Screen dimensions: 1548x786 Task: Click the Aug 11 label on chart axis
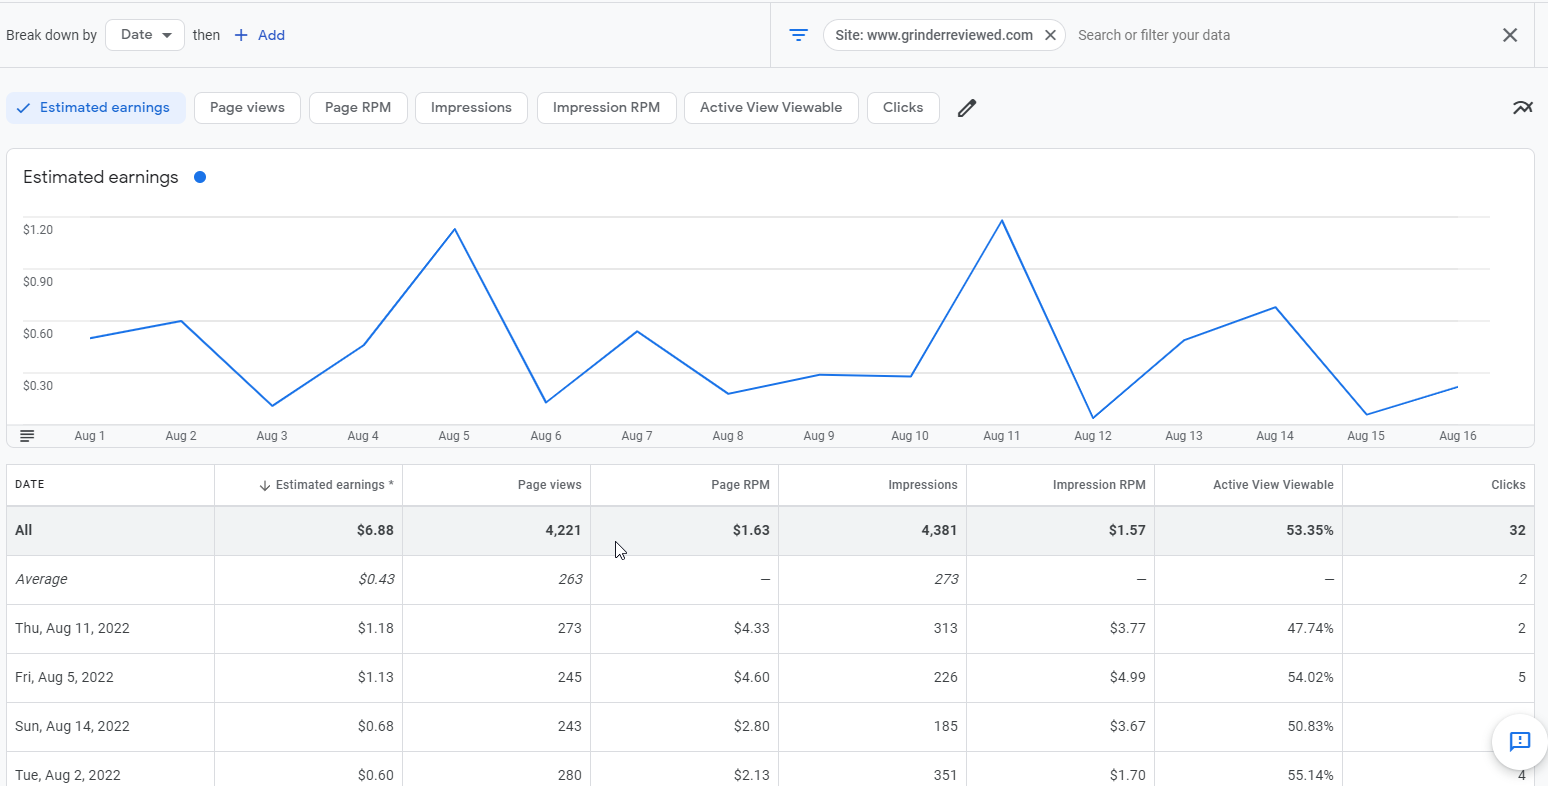pyautogui.click(x=1002, y=436)
